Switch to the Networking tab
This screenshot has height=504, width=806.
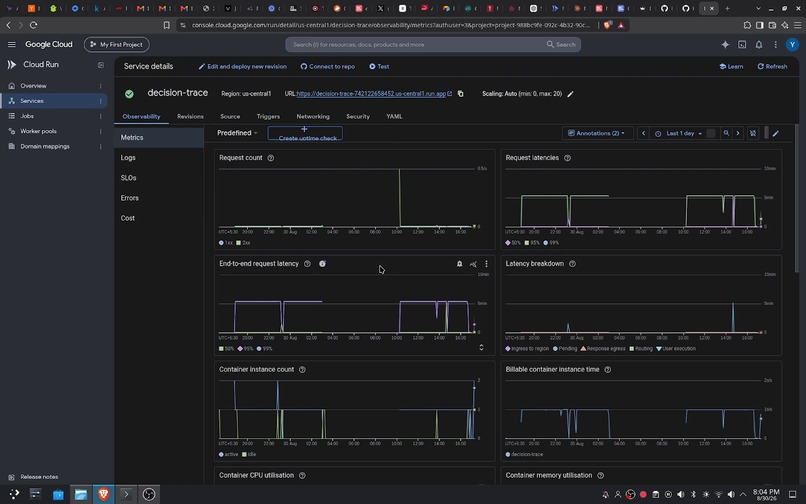[313, 117]
